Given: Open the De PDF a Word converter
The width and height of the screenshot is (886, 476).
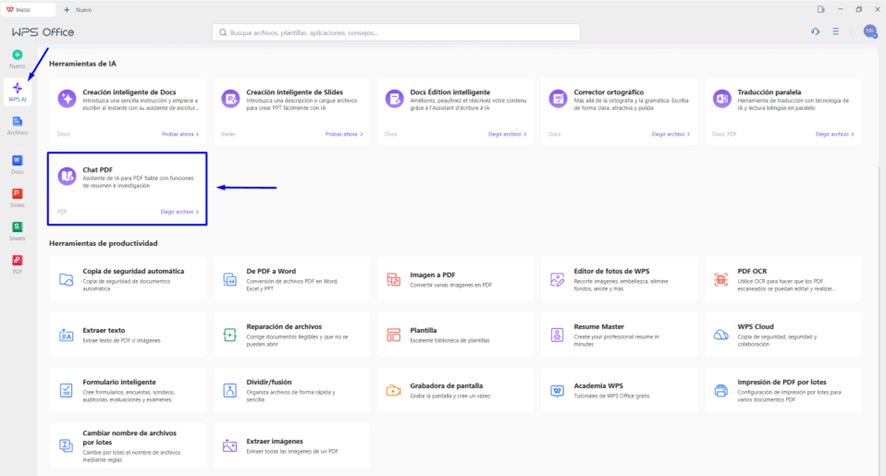Looking at the screenshot, I should coord(292,279).
